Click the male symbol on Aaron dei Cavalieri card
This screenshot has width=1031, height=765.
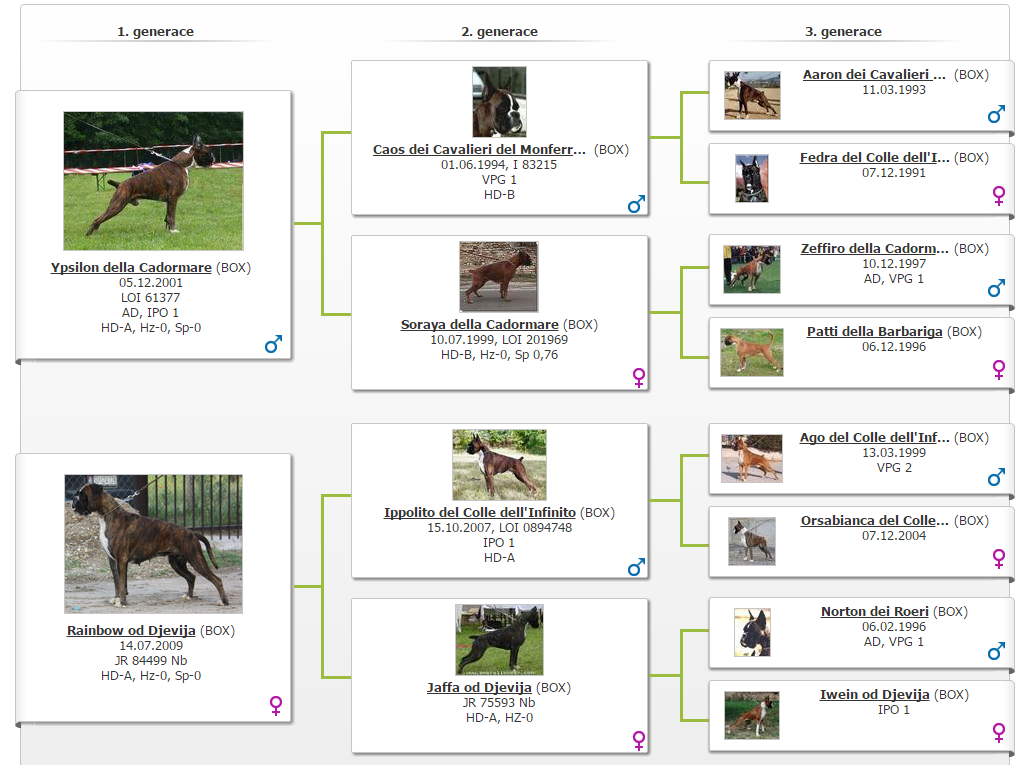[996, 114]
